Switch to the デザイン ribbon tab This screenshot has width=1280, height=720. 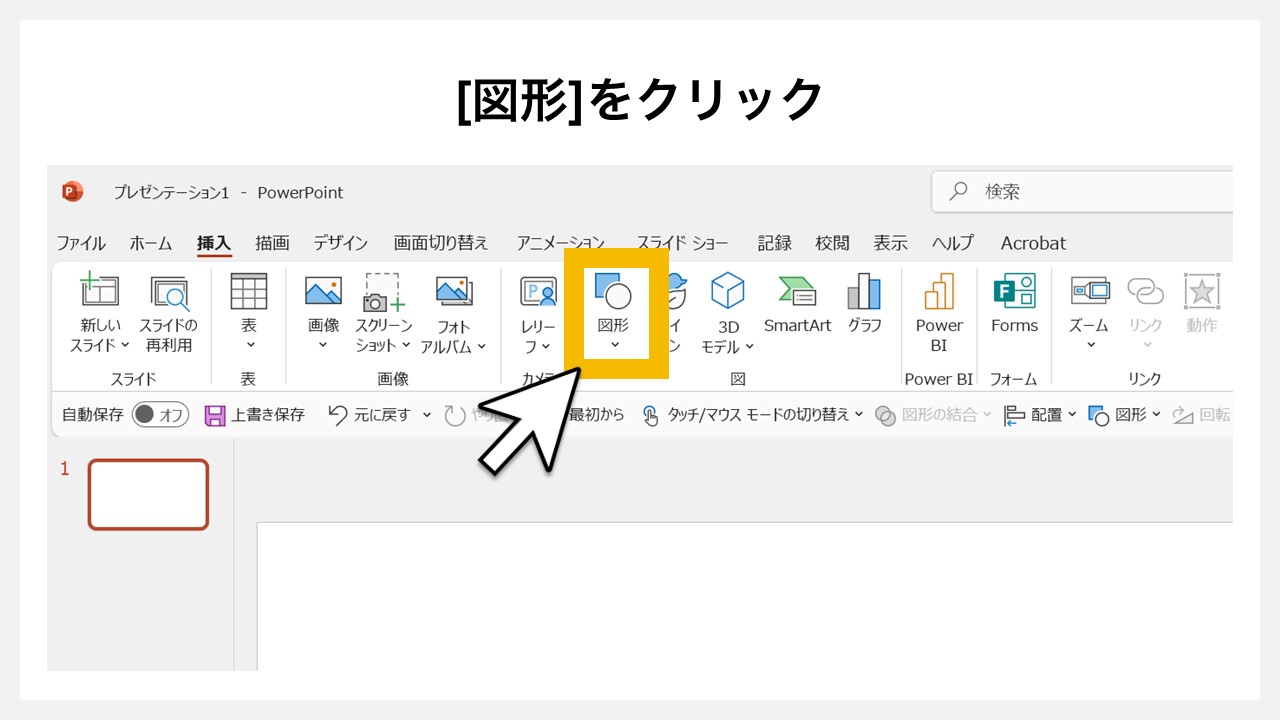point(341,242)
